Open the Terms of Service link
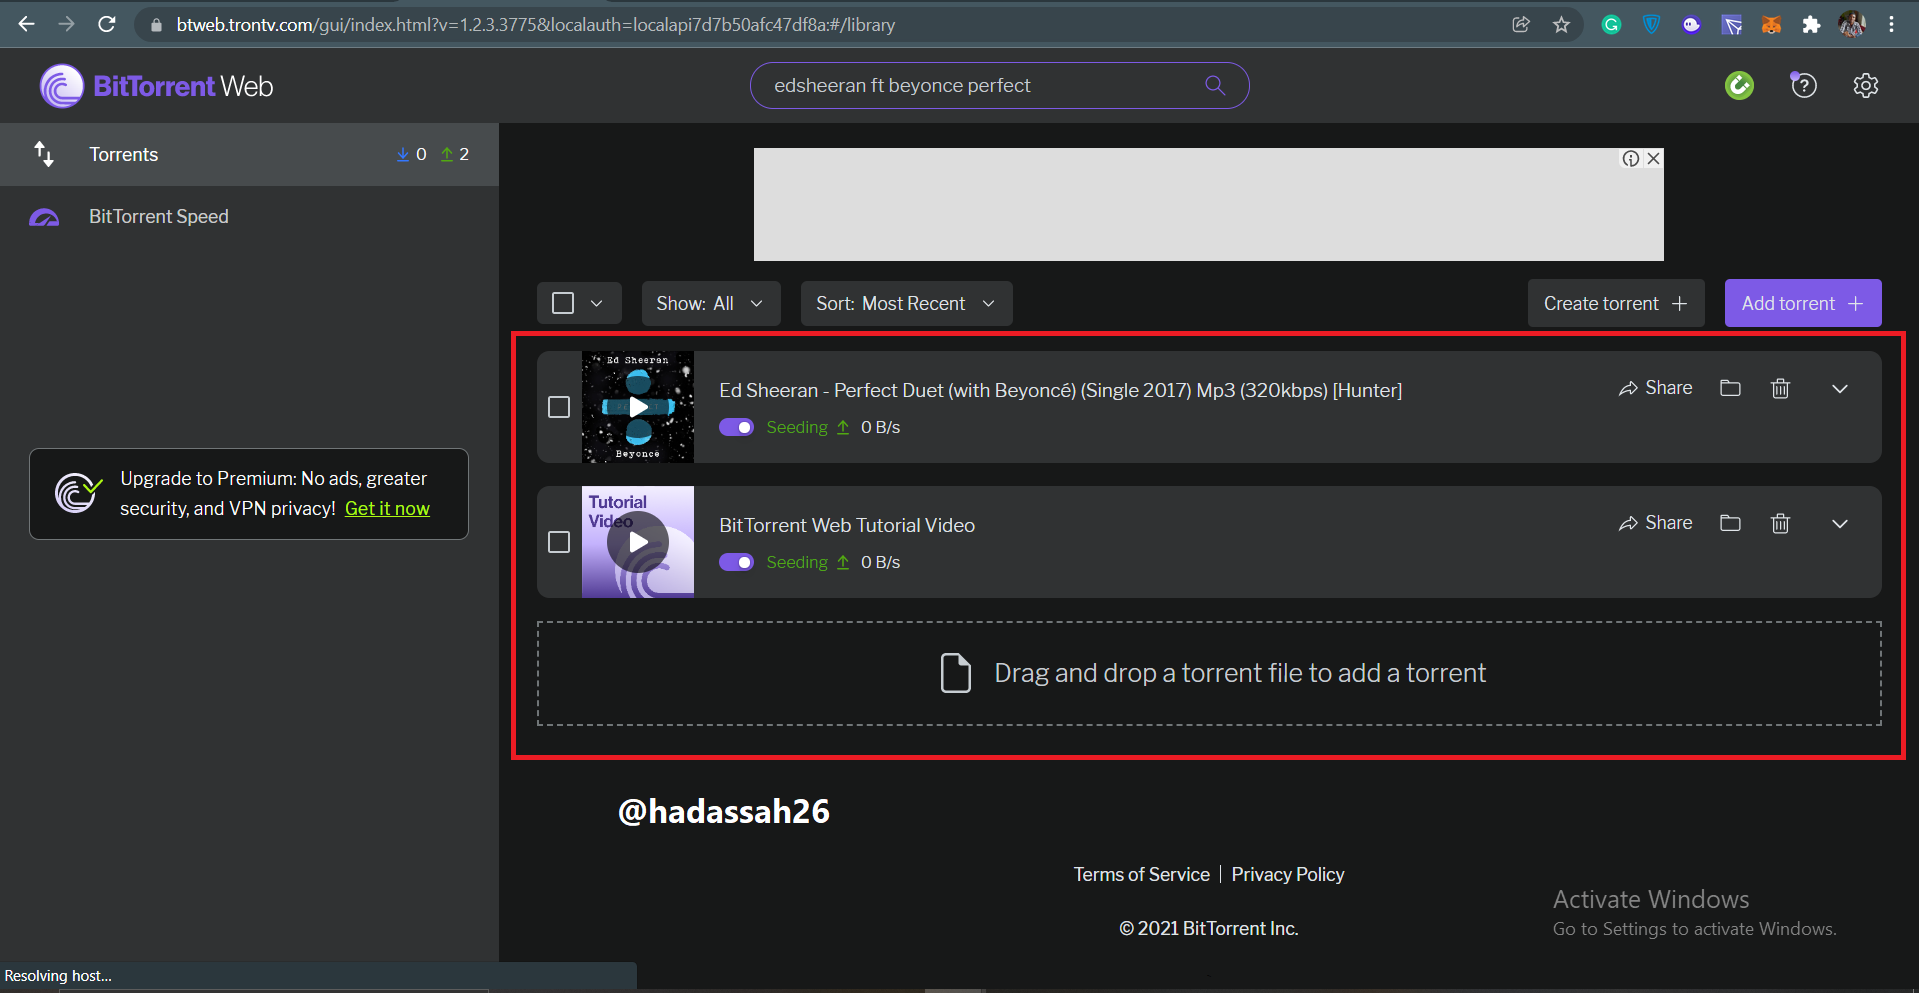The width and height of the screenshot is (1919, 993). pyautogui.click(x=1141, y=874)
